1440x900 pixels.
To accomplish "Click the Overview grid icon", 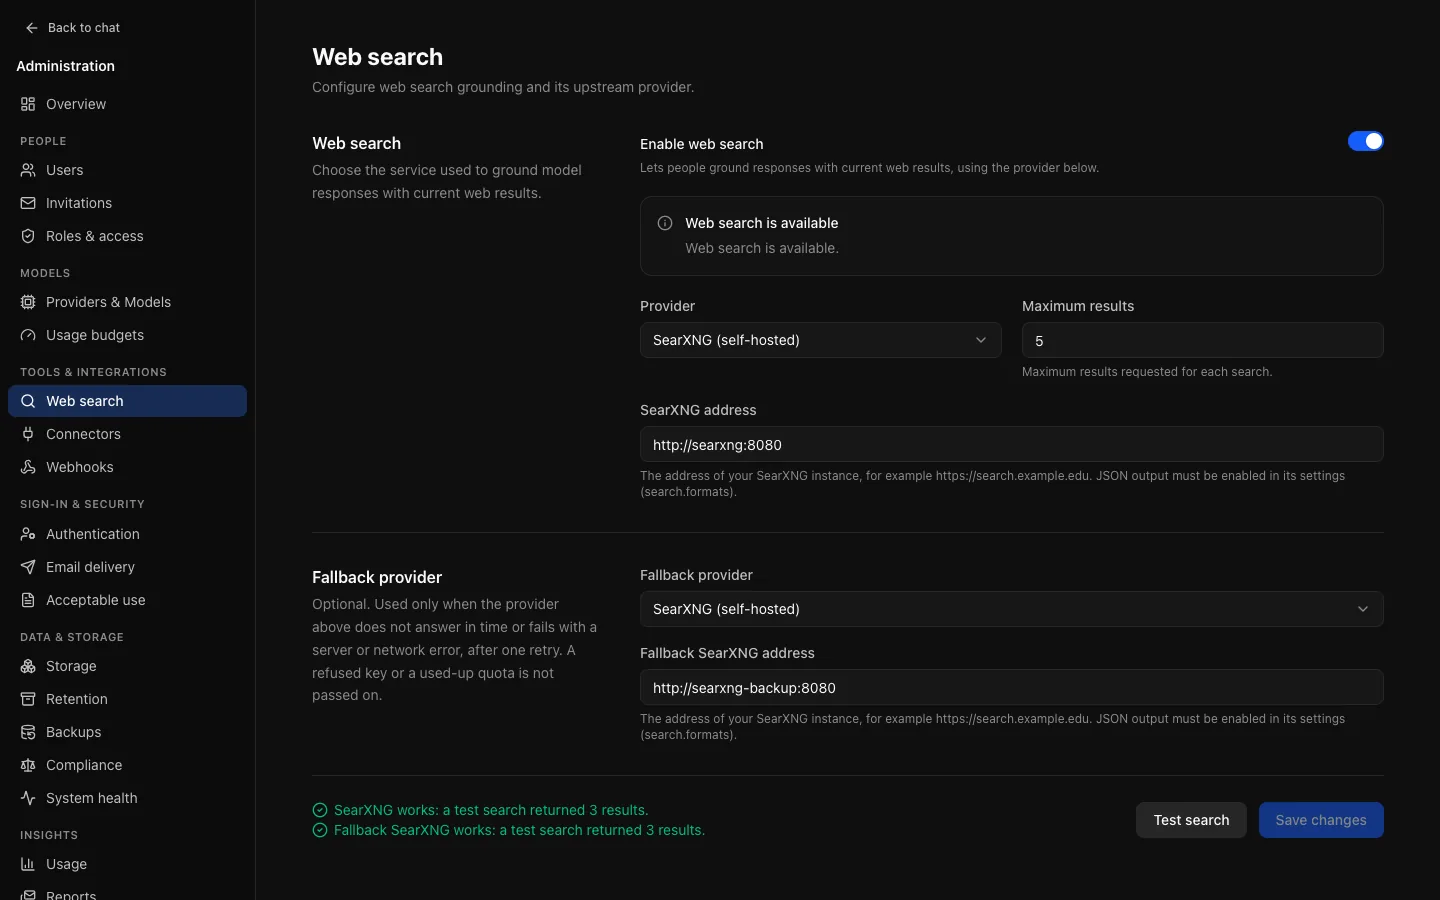I will click(28, 104).
